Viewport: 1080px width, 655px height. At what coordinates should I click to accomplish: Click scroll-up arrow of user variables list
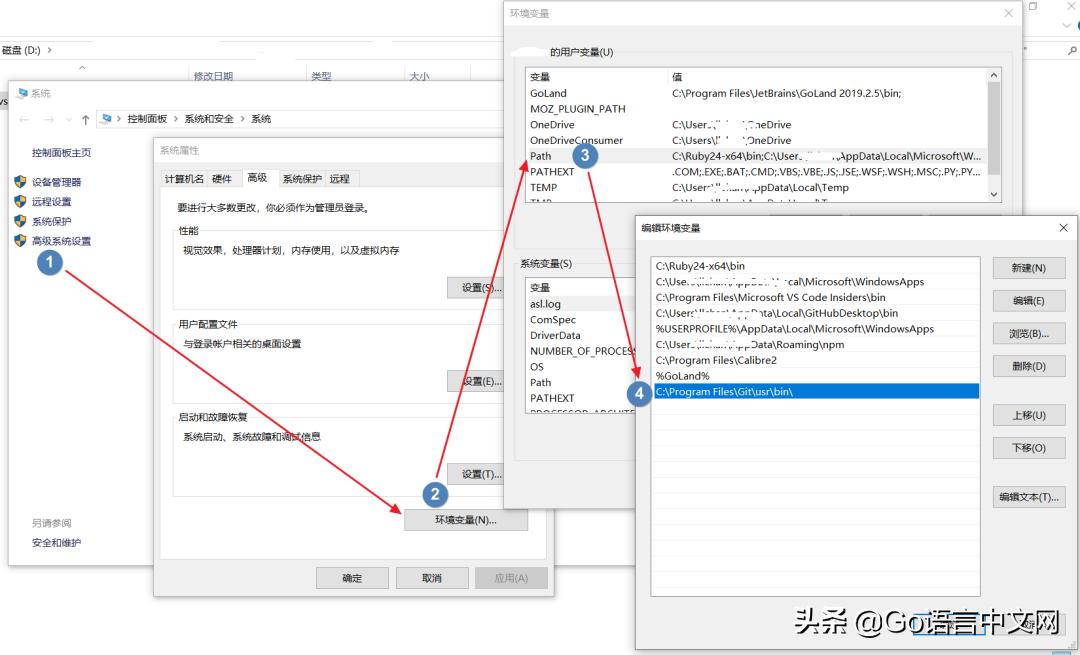click(993, 75)
